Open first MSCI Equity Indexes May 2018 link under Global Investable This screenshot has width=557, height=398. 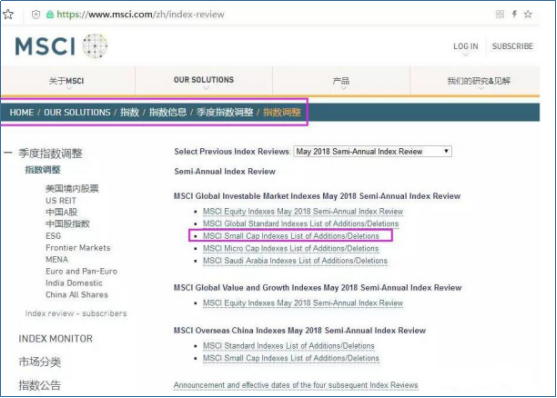[x=303, y=211]
